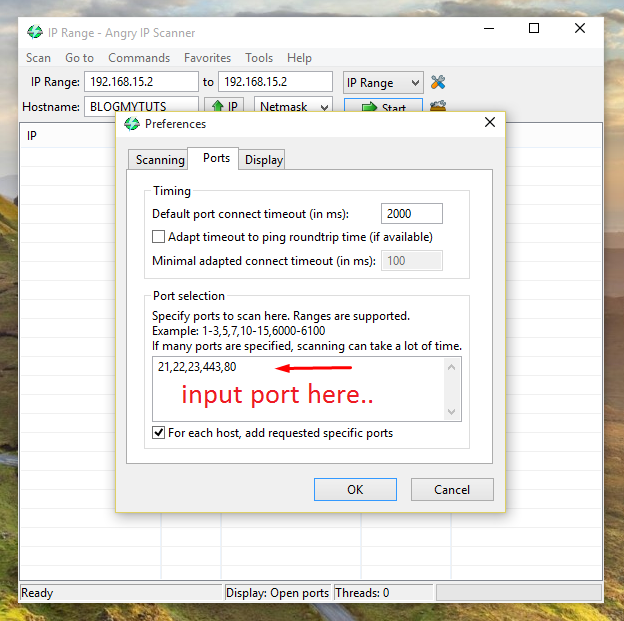This screenshot has height=621, width=624.
Task: Click the IP column header in results
Action: [68, 135]
